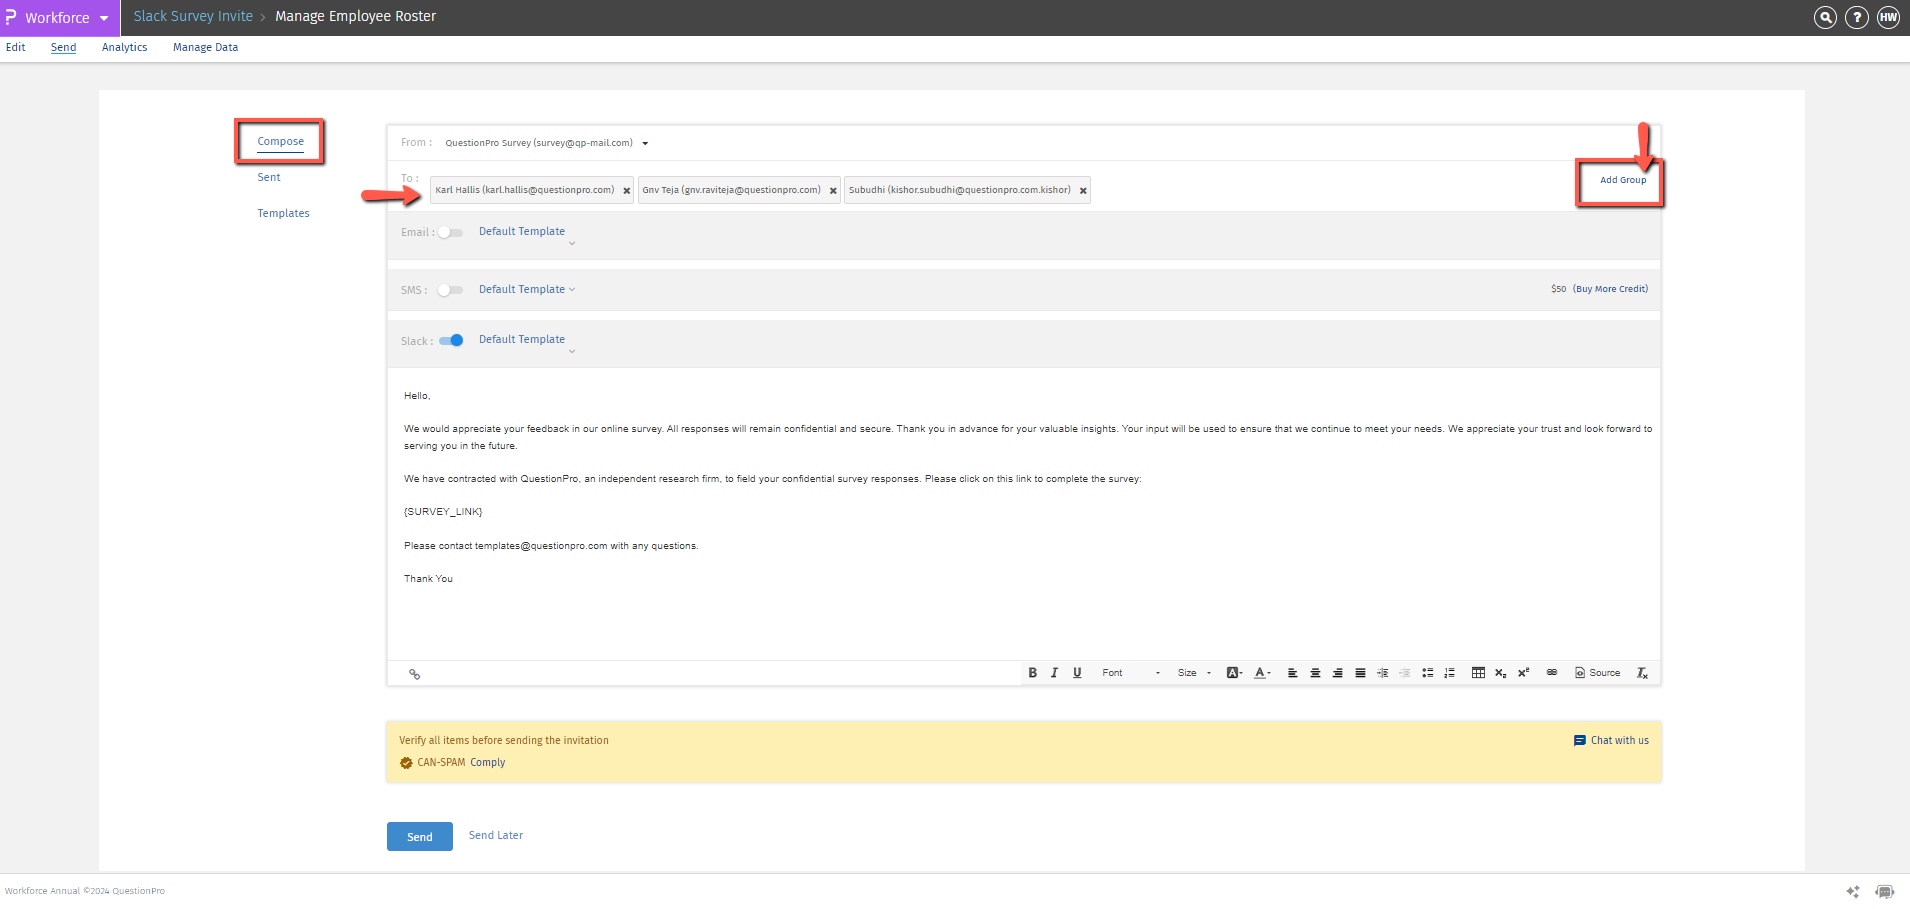Click the italic formatting icon
The image size is (1910, 909).
(1054, 673)
